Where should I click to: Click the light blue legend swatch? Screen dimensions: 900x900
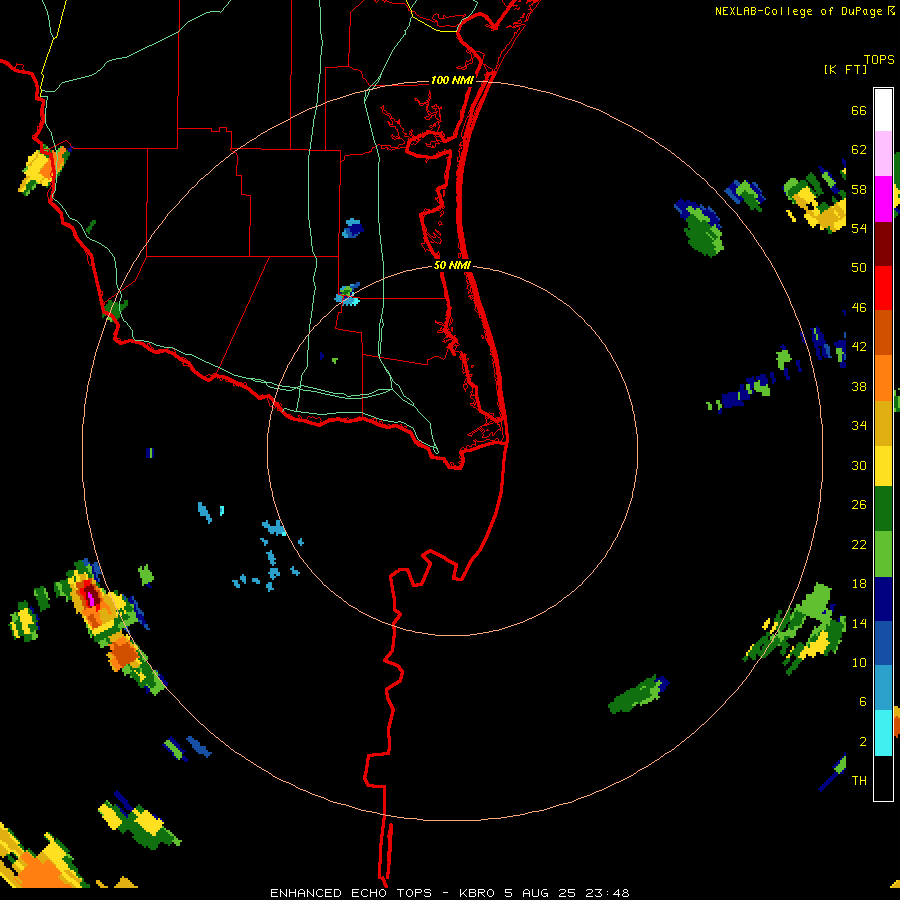tap(883, 688)
